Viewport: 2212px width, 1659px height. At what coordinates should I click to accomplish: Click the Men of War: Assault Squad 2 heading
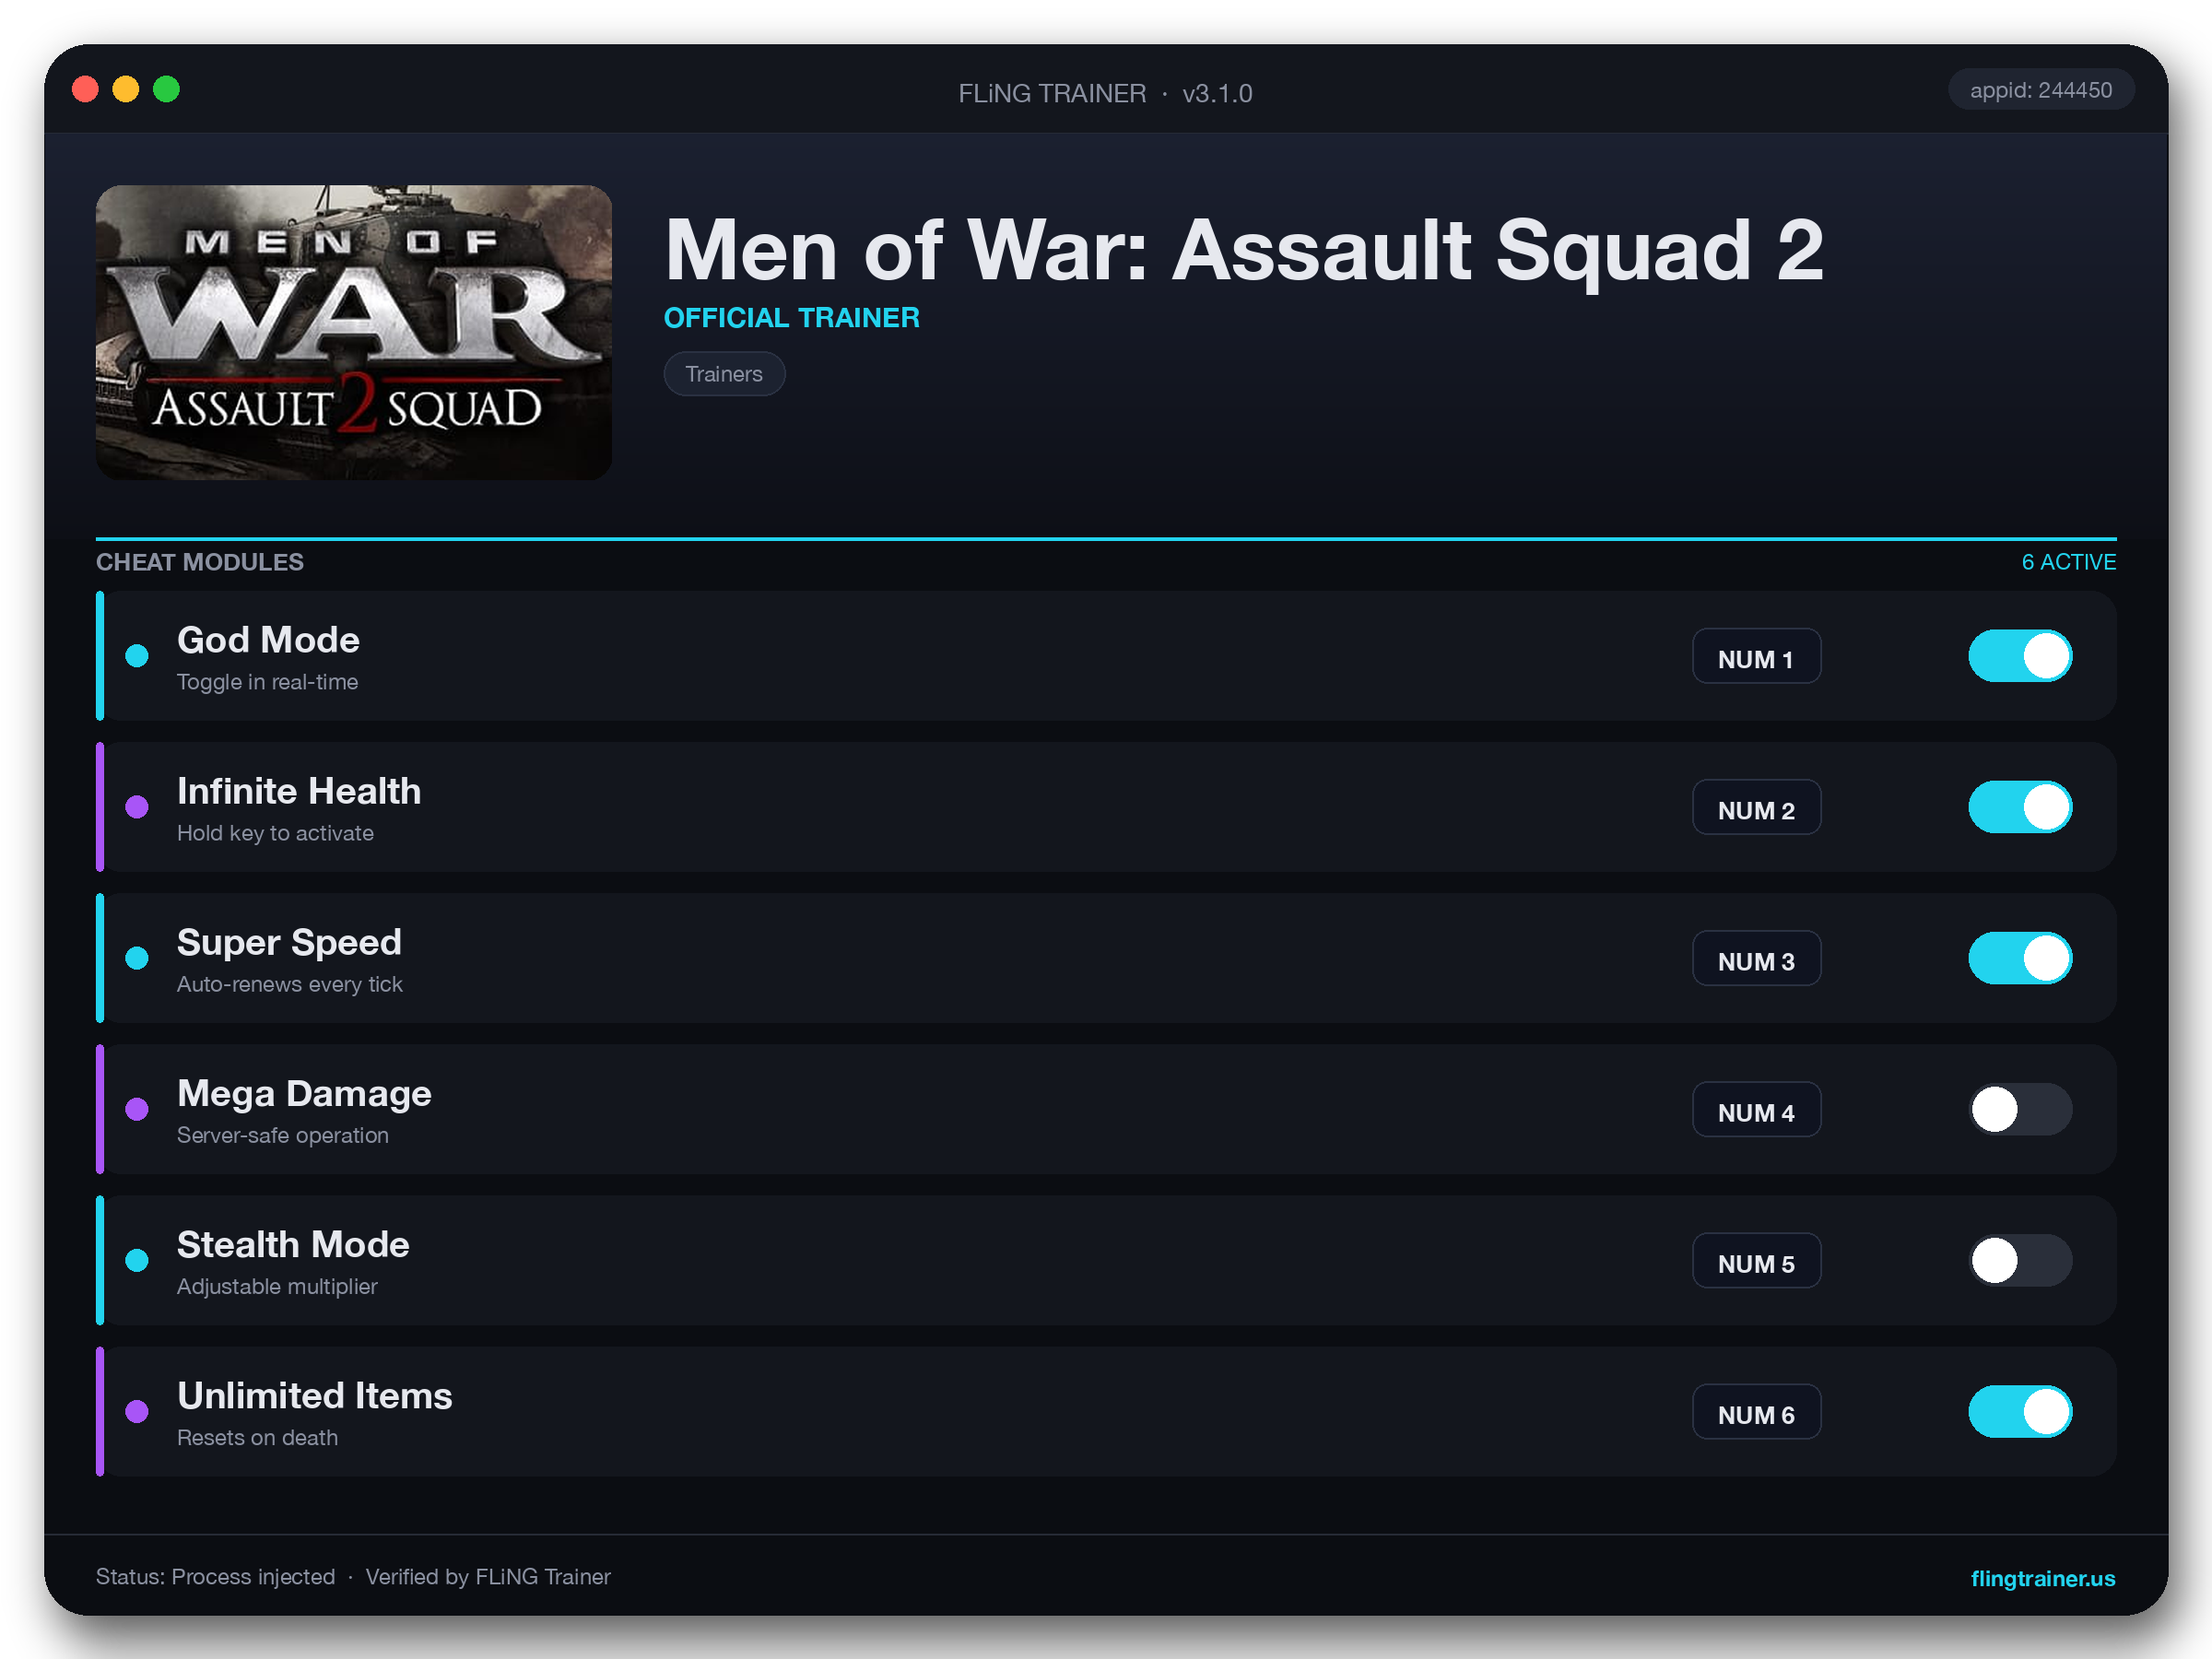[x=1244, y=250]
